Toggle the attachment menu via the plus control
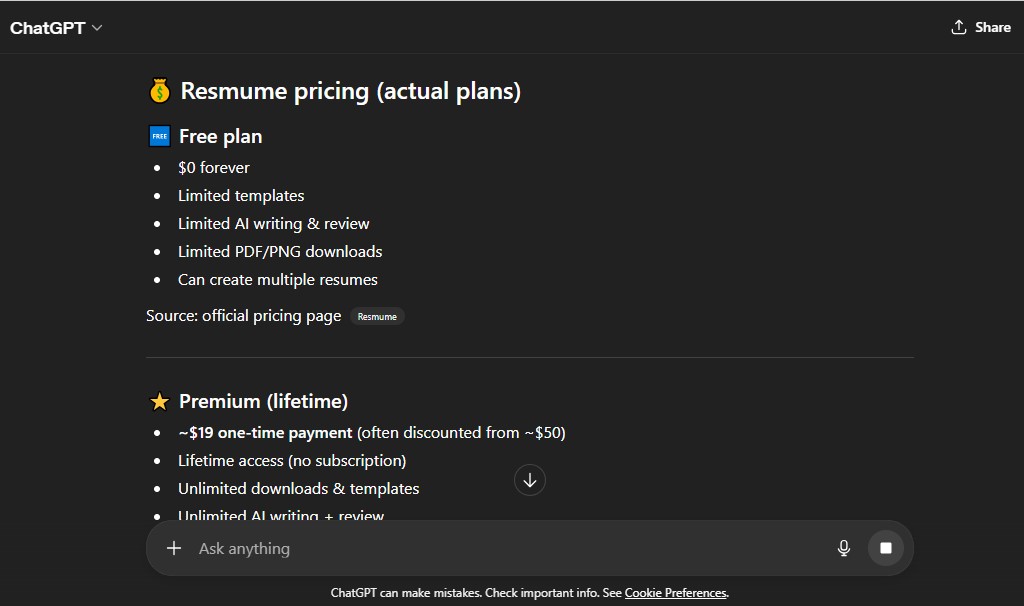This screenshot has width=1024, height=606. pyautogui.click(x=174, y=548)
